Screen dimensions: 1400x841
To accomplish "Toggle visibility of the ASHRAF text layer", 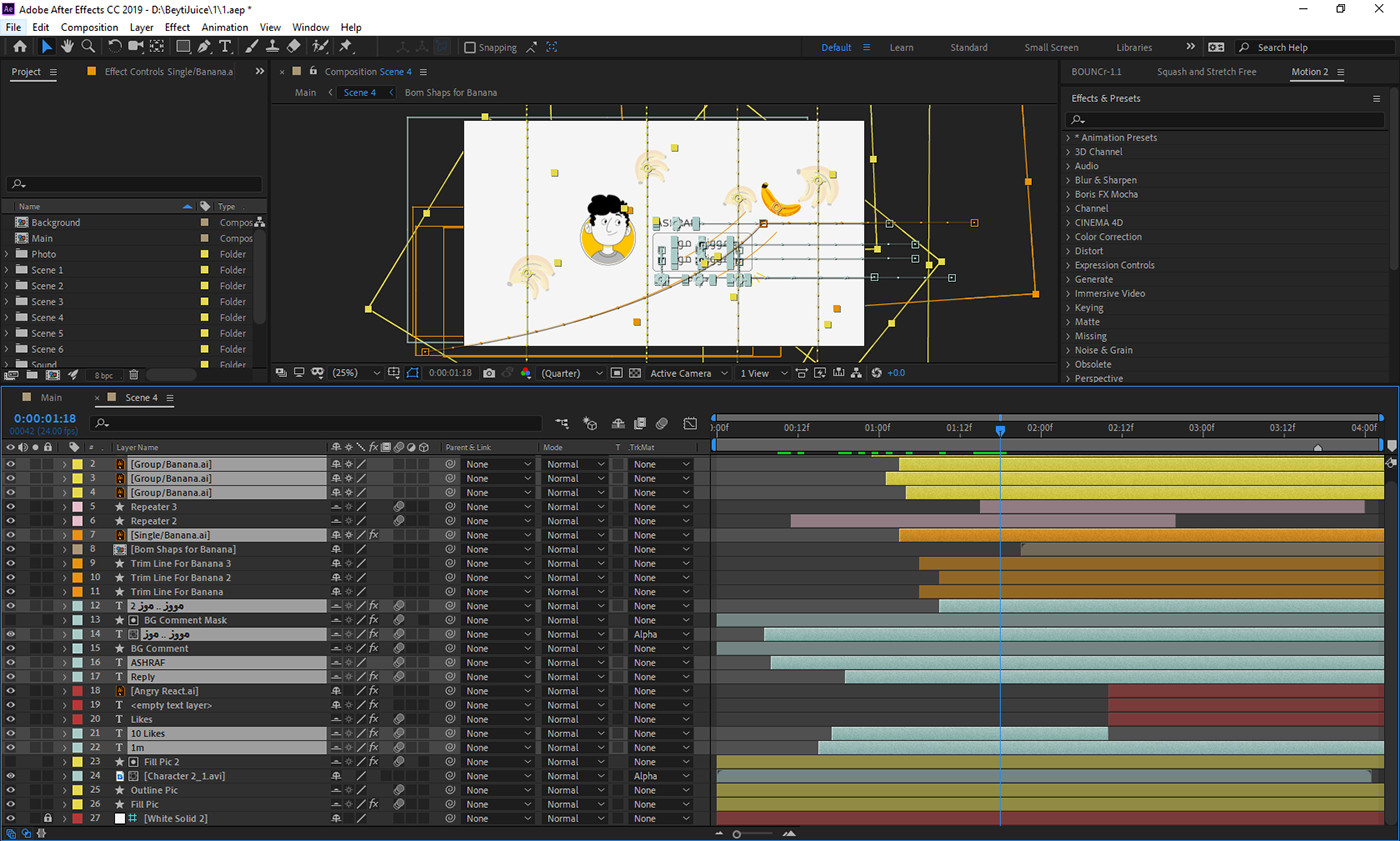I will 11,663.
